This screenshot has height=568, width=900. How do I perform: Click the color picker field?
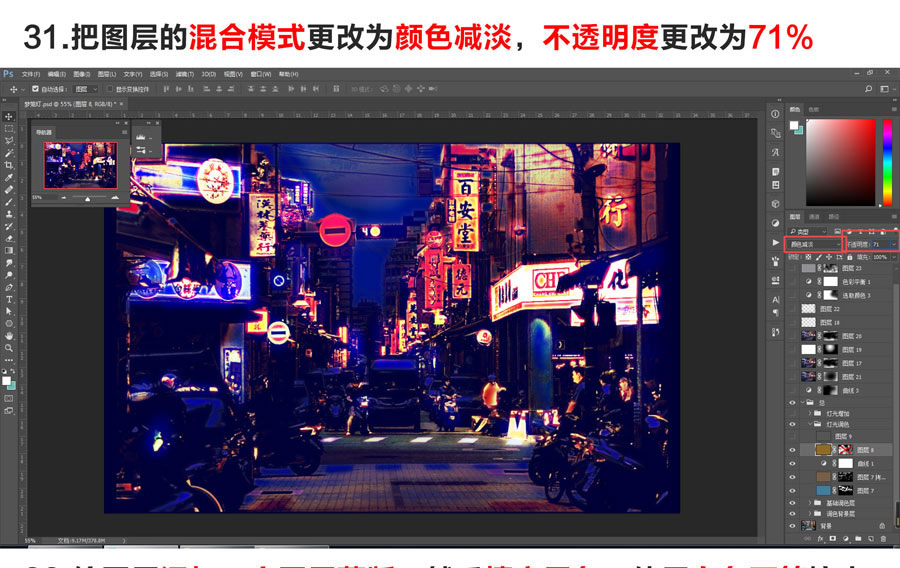(x=841, y=162)
